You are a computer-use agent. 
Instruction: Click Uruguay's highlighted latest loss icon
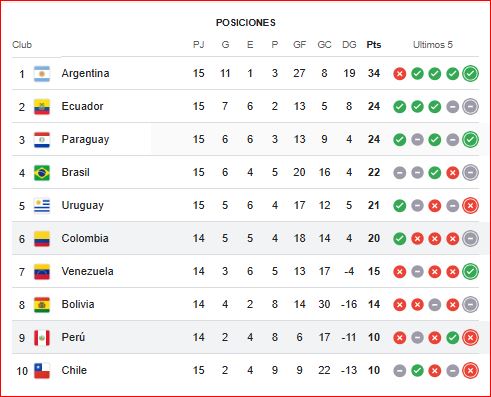pyautogui.click(x=470, y=206)
